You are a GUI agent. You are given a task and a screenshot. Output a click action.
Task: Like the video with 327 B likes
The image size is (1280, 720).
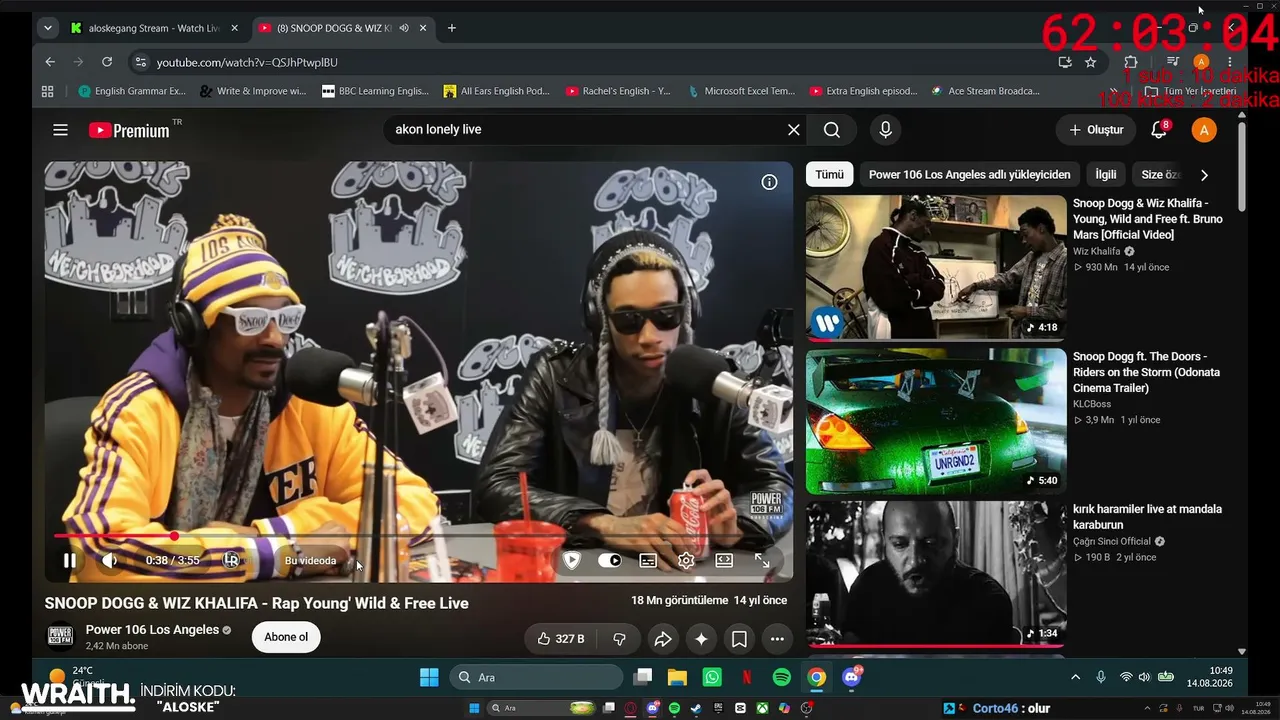(560, 638)
